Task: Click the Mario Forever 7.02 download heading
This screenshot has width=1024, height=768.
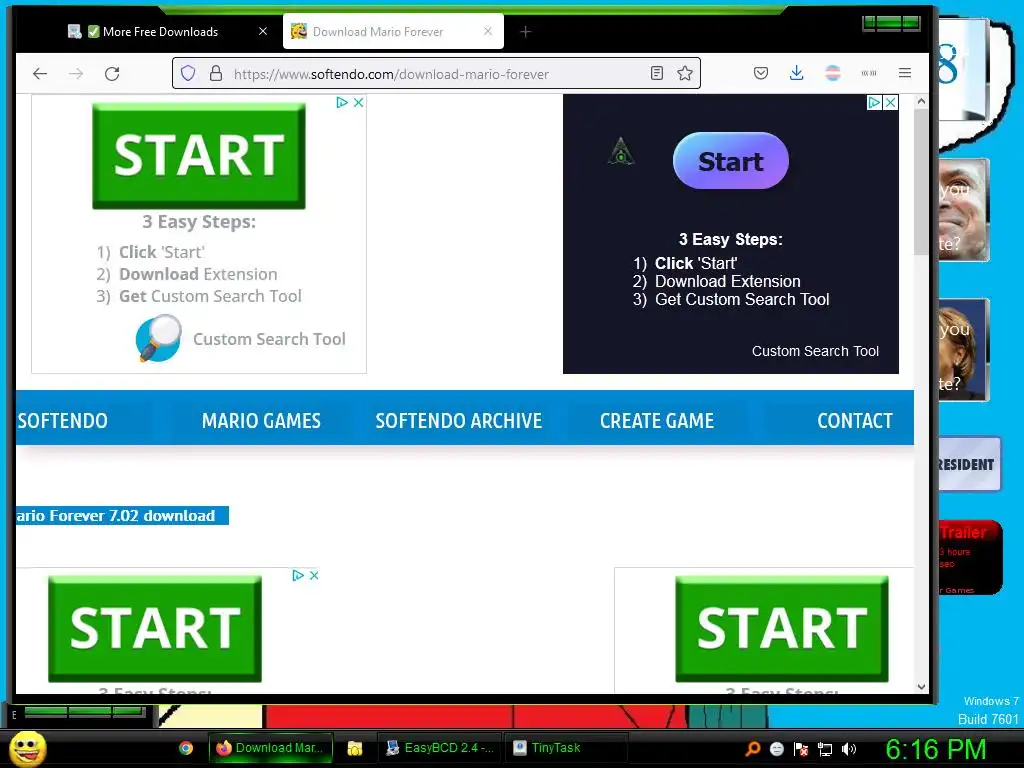Action: [122, 515]
